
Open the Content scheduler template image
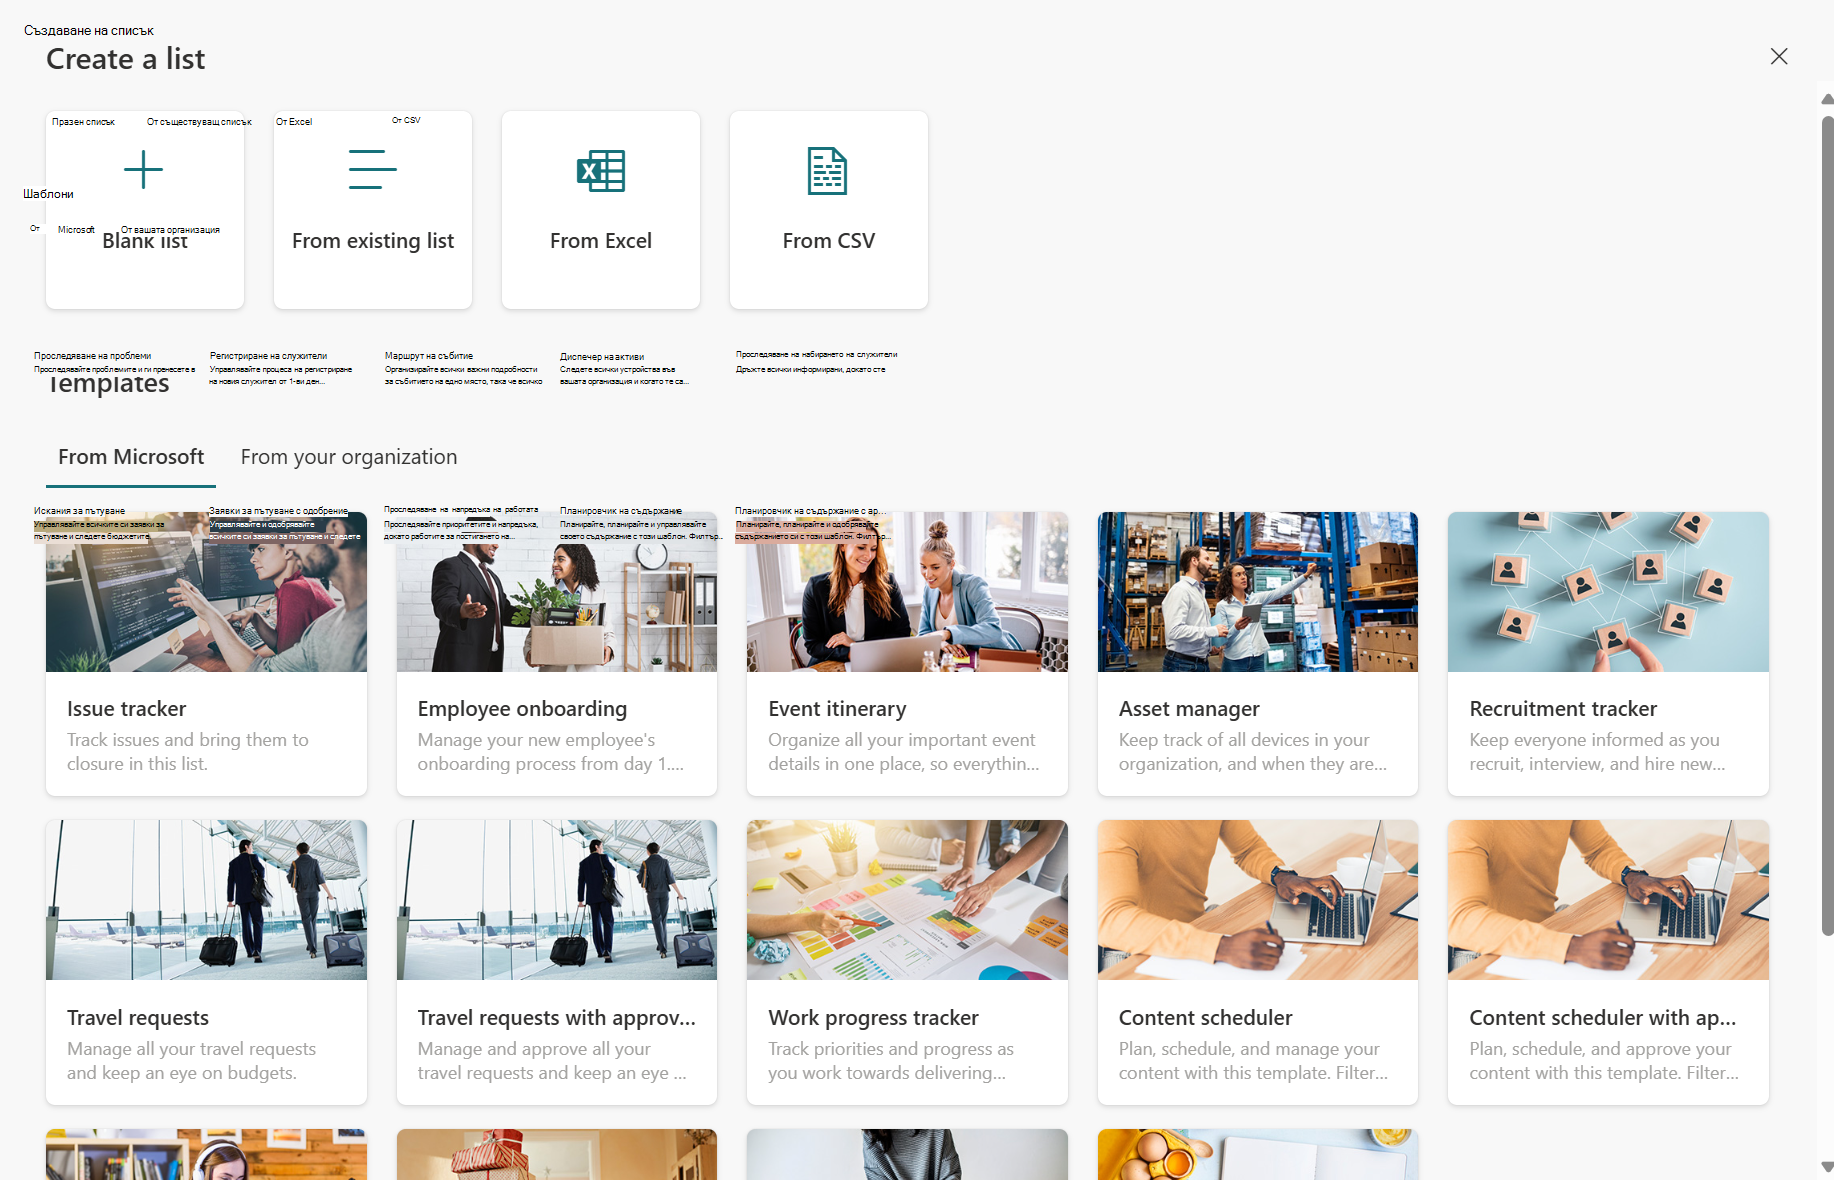click(1258, 900)
